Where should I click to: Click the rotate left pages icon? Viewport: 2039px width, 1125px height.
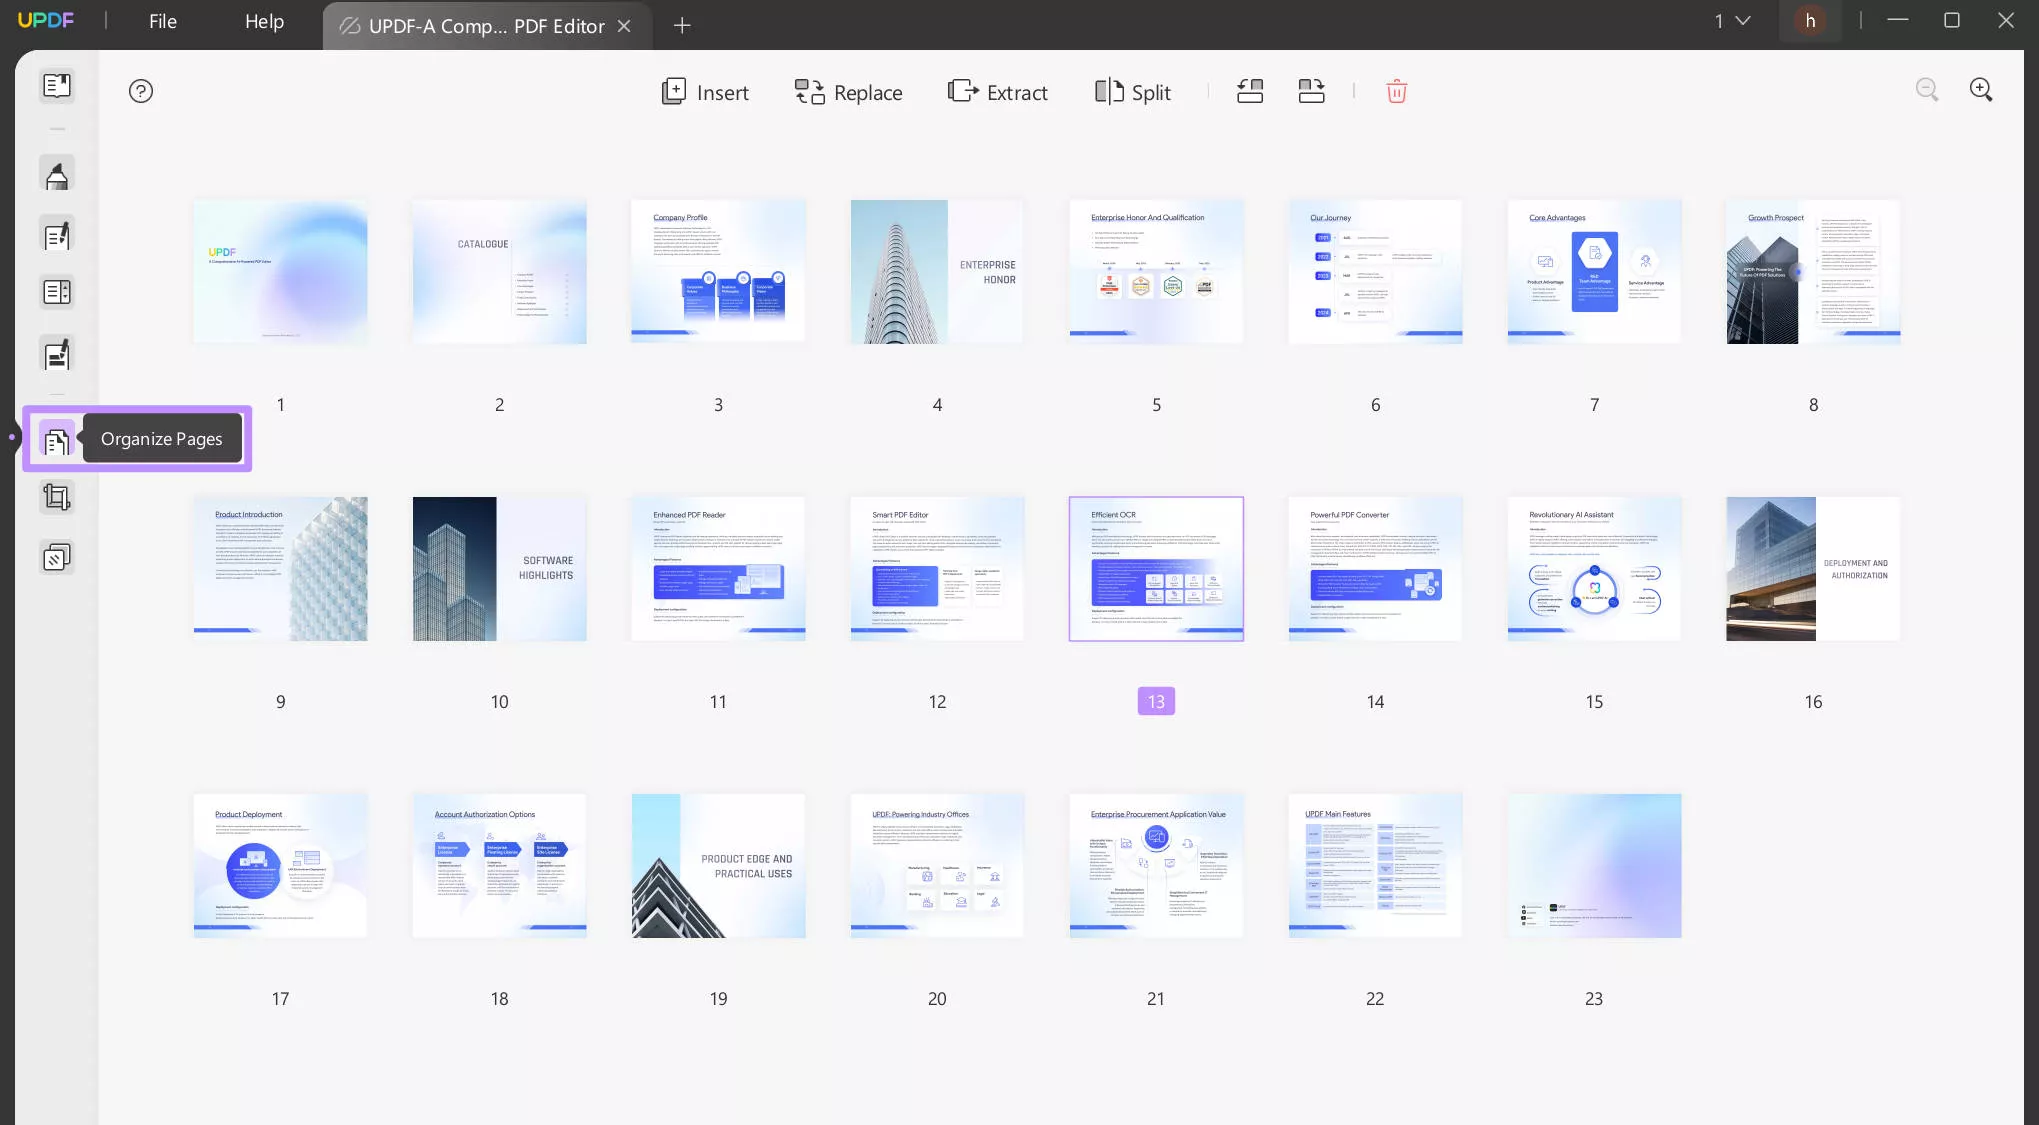point(1248,91)
